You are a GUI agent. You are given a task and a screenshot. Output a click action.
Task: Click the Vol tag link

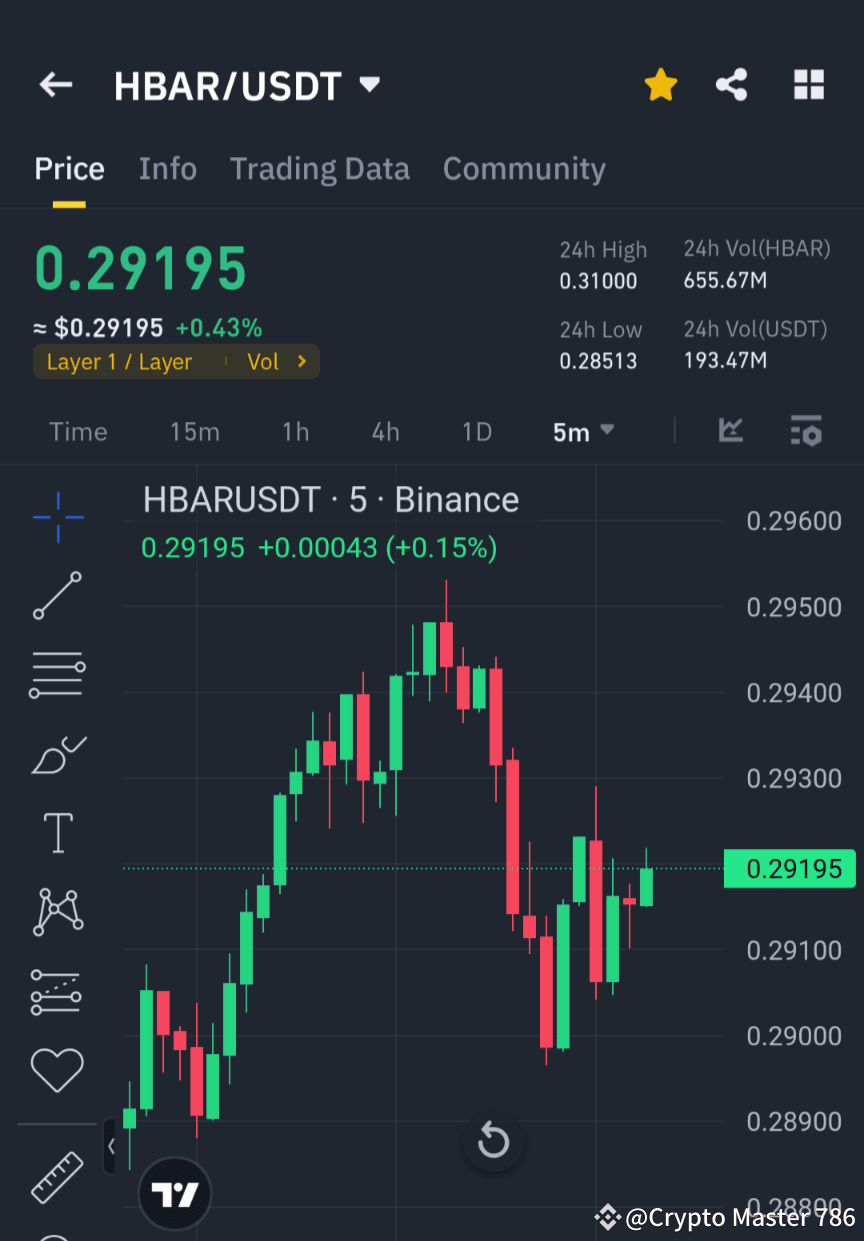[266, 362]
